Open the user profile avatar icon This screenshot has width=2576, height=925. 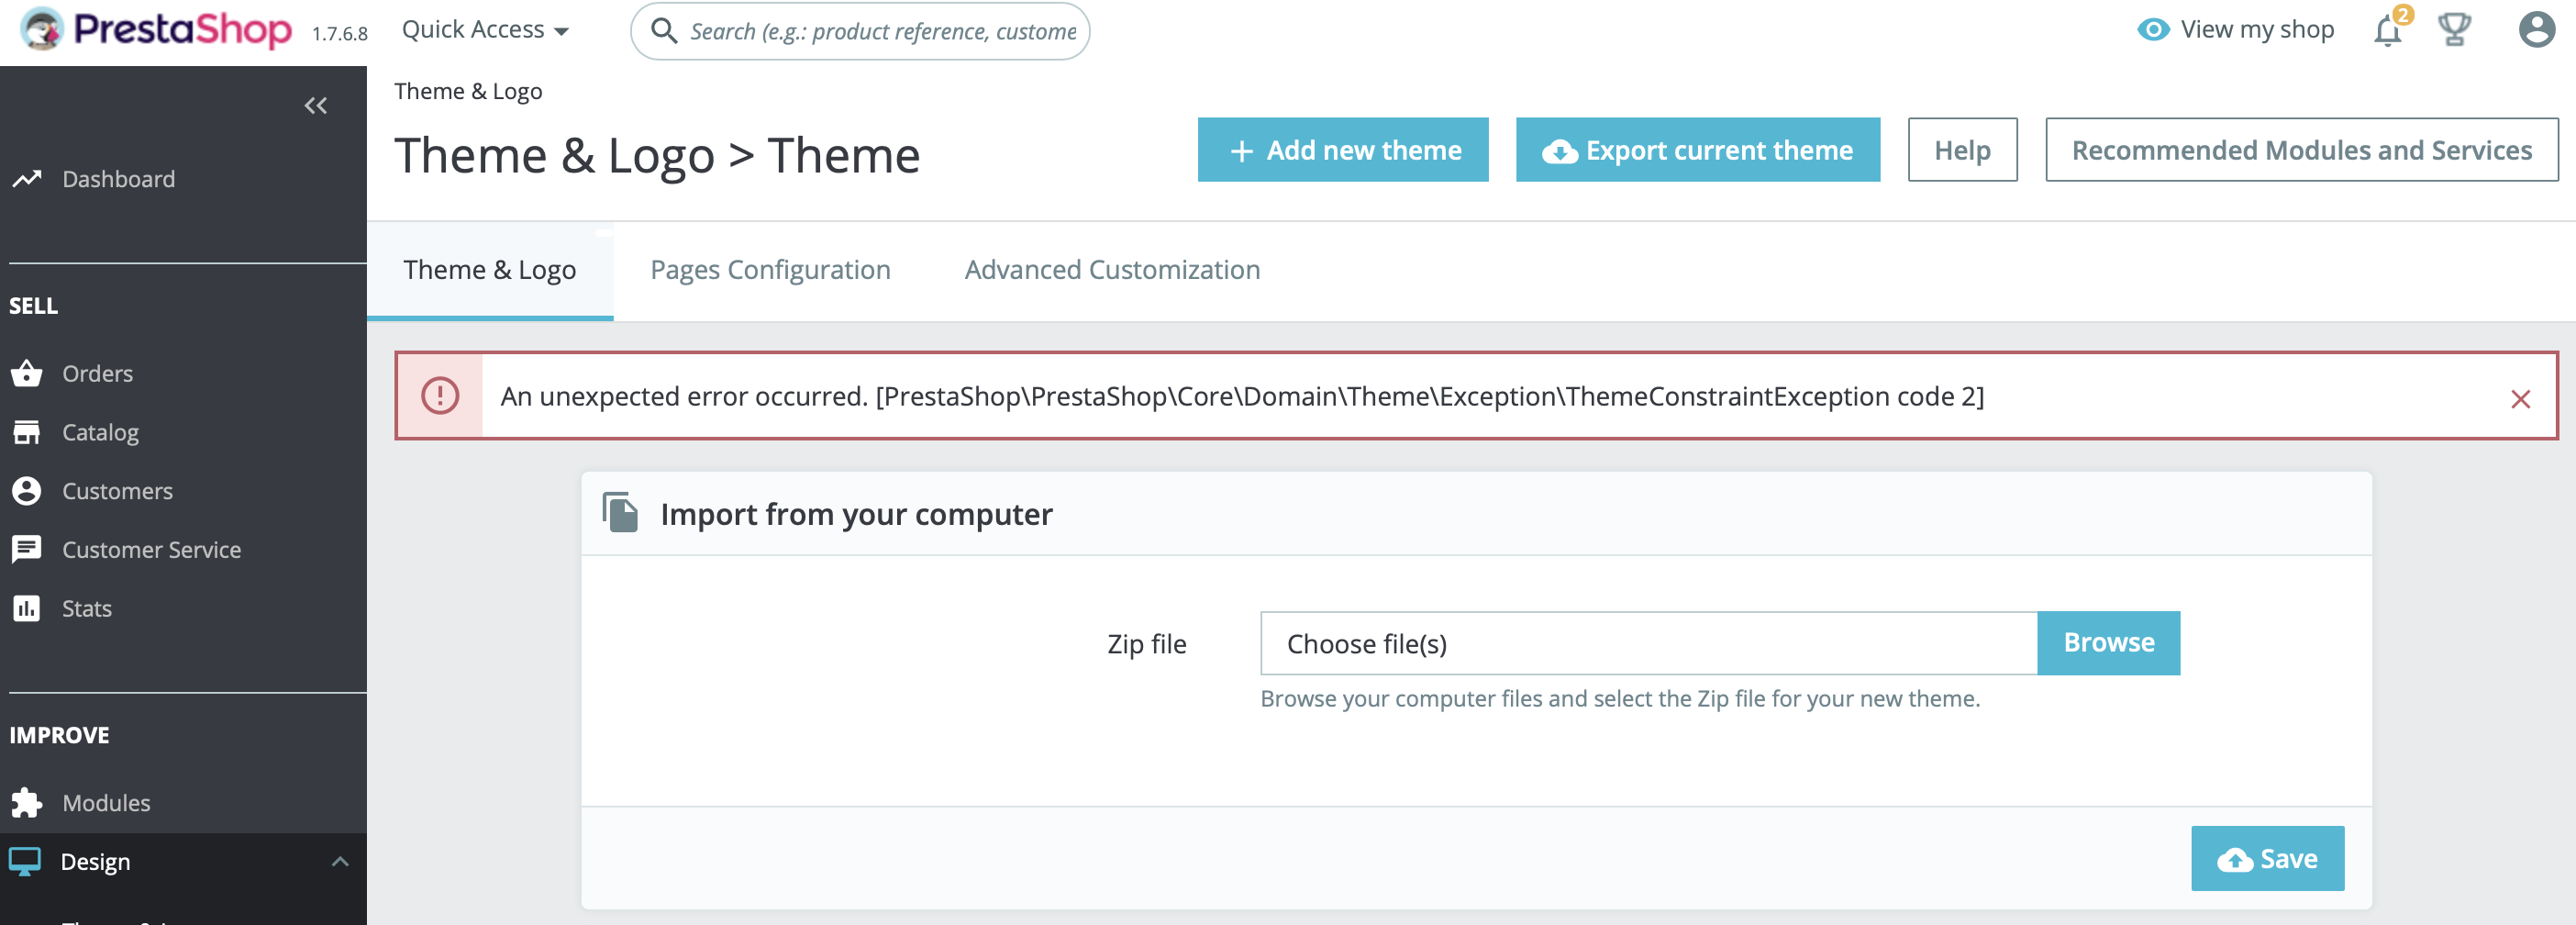click(2536, 29)
